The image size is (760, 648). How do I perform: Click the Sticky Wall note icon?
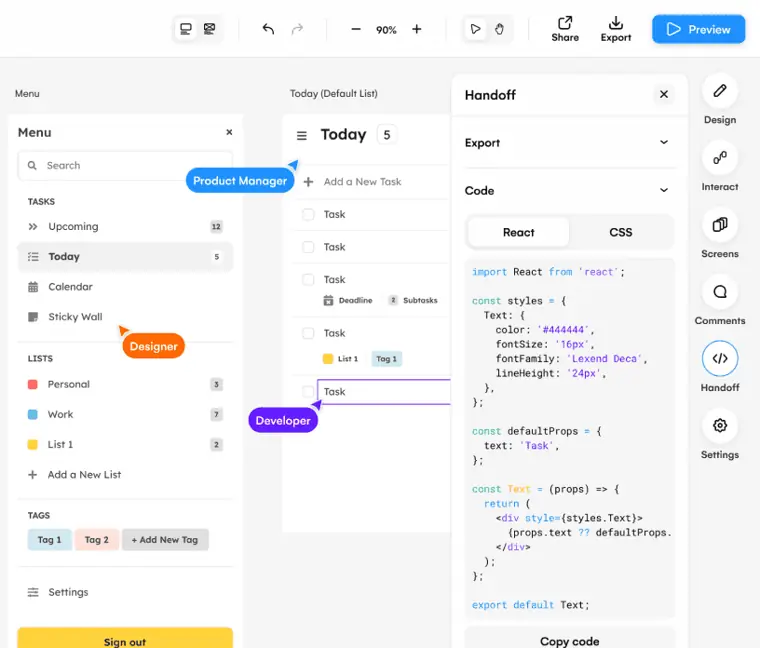33,317
